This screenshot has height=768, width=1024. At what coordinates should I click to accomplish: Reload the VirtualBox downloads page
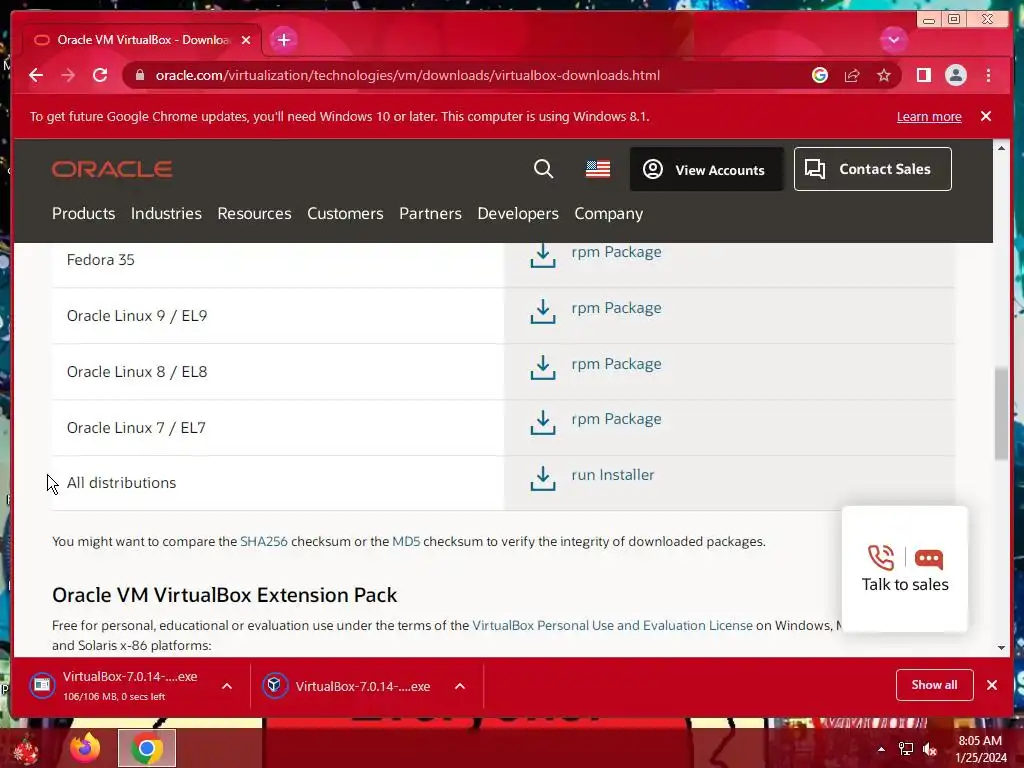point(100,75)
